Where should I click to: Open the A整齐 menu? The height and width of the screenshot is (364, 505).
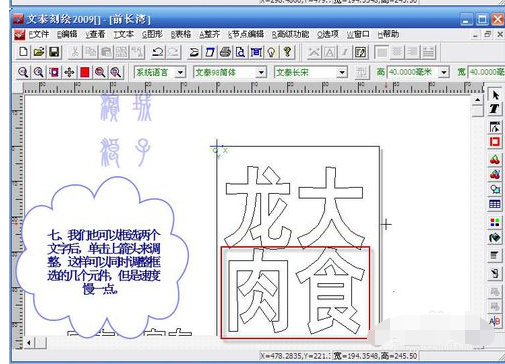coord(209,34)
